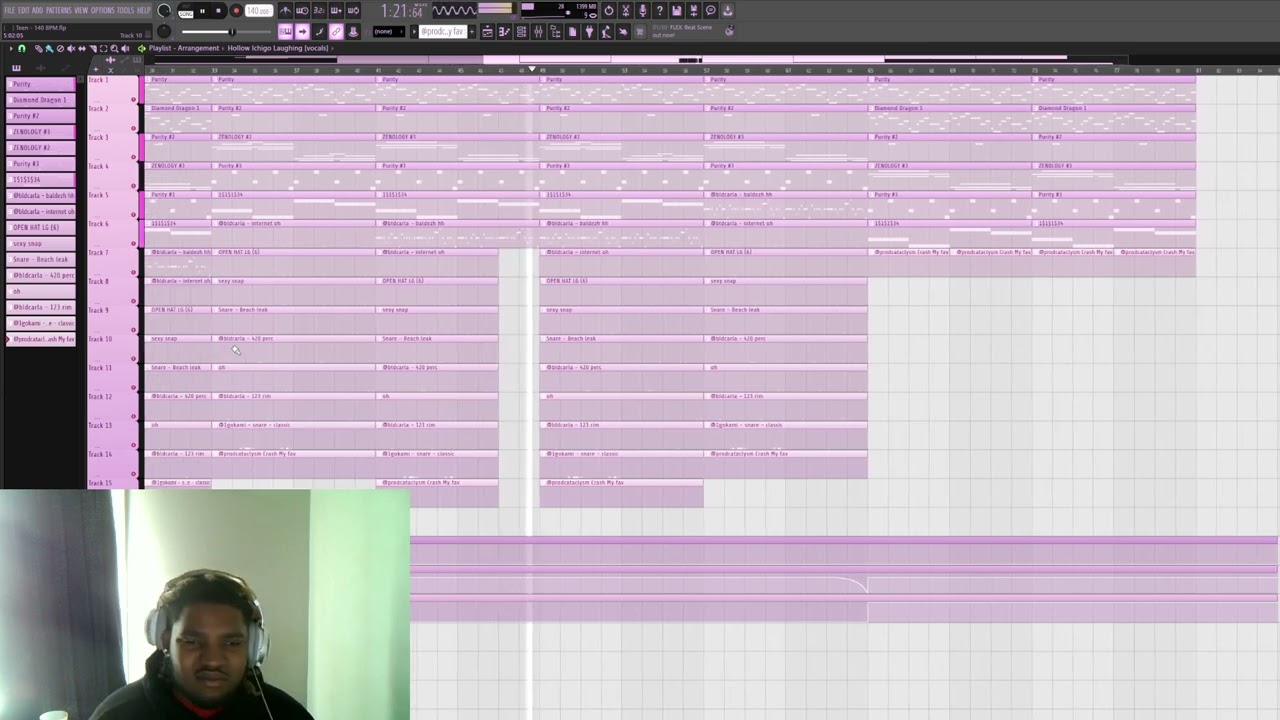Select the playlist Draw pencil tool
This screenshot has width=1280, height=720.
click(x=39, y=48)
